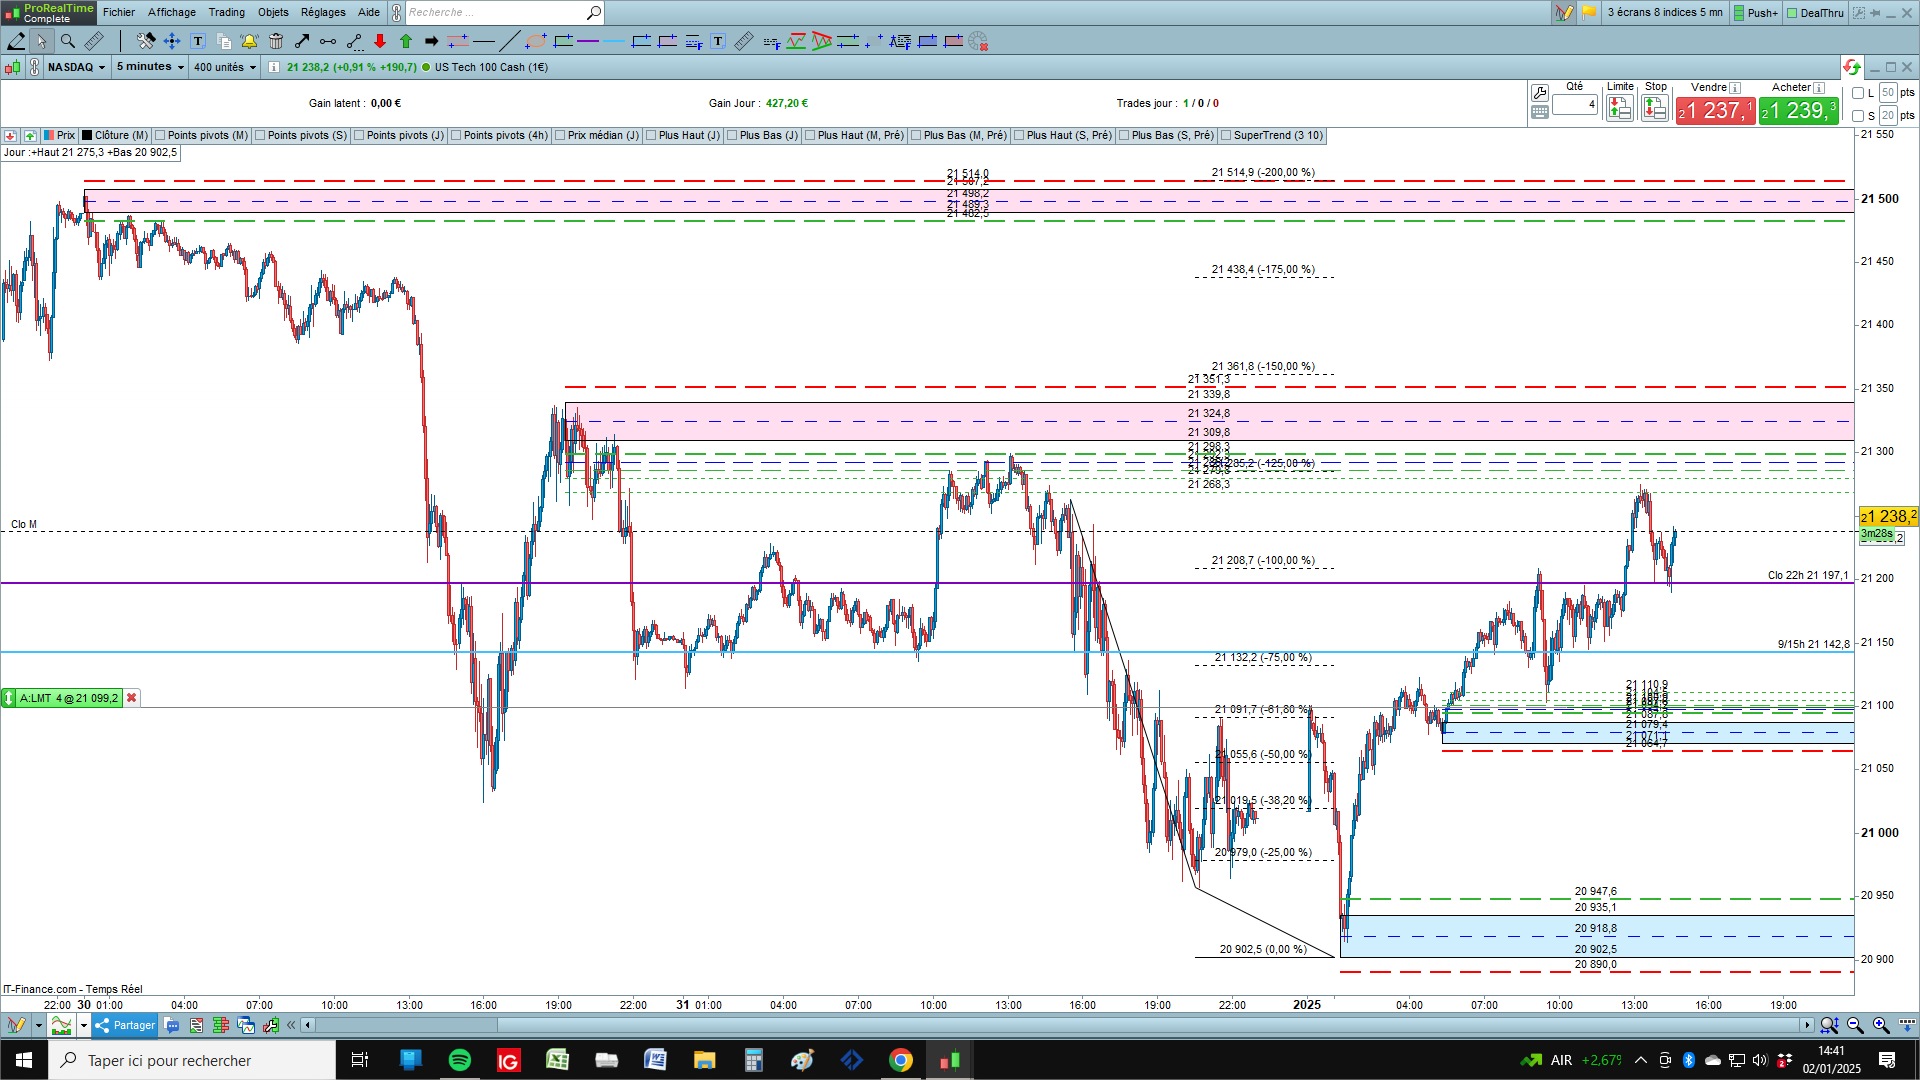
Task: Click the trash bin delete objects icon
Action: coord(276,41)
